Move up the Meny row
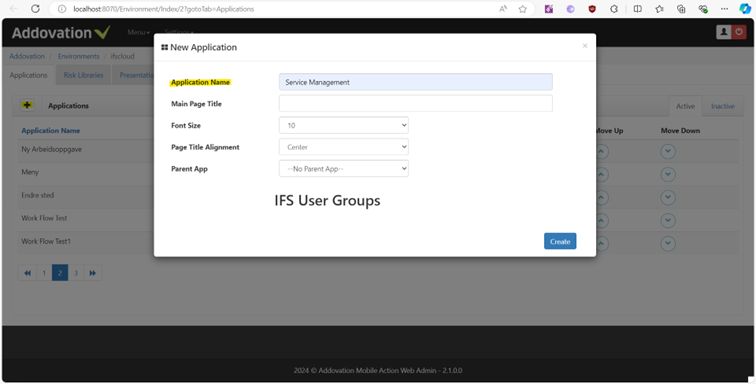Viewport: 756px width, 384px height. click(x=602, y=174)
